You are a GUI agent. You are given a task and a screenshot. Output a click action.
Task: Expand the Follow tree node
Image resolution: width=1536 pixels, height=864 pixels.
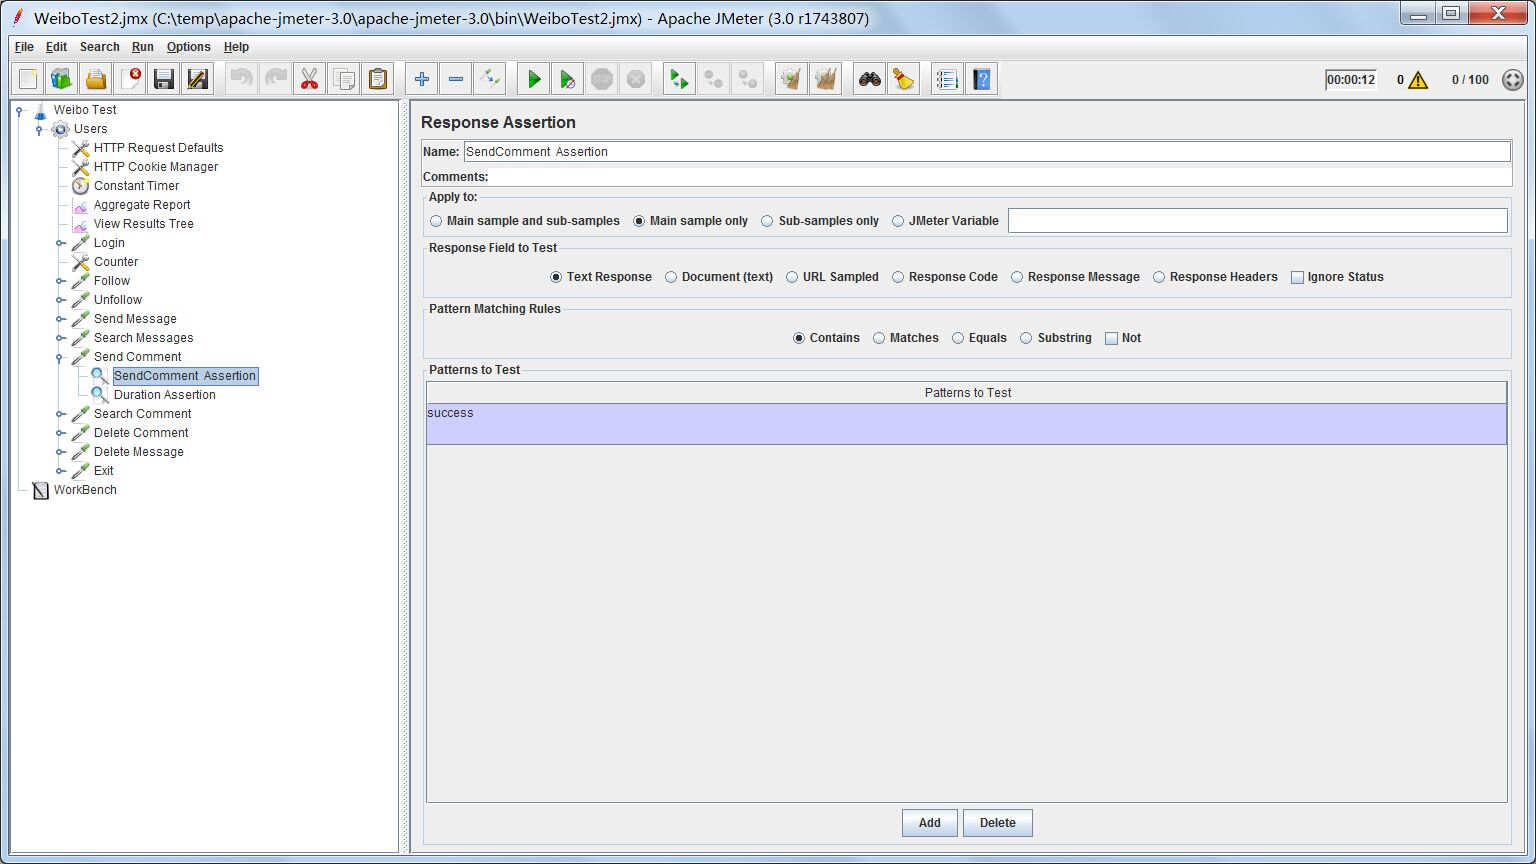(59, 281)
